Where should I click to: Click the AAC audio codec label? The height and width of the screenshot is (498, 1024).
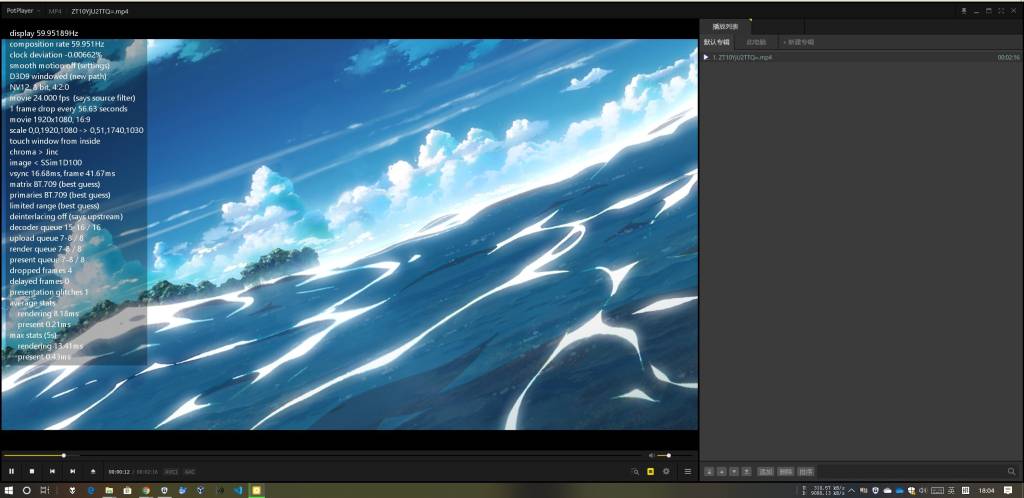[189, 472]
